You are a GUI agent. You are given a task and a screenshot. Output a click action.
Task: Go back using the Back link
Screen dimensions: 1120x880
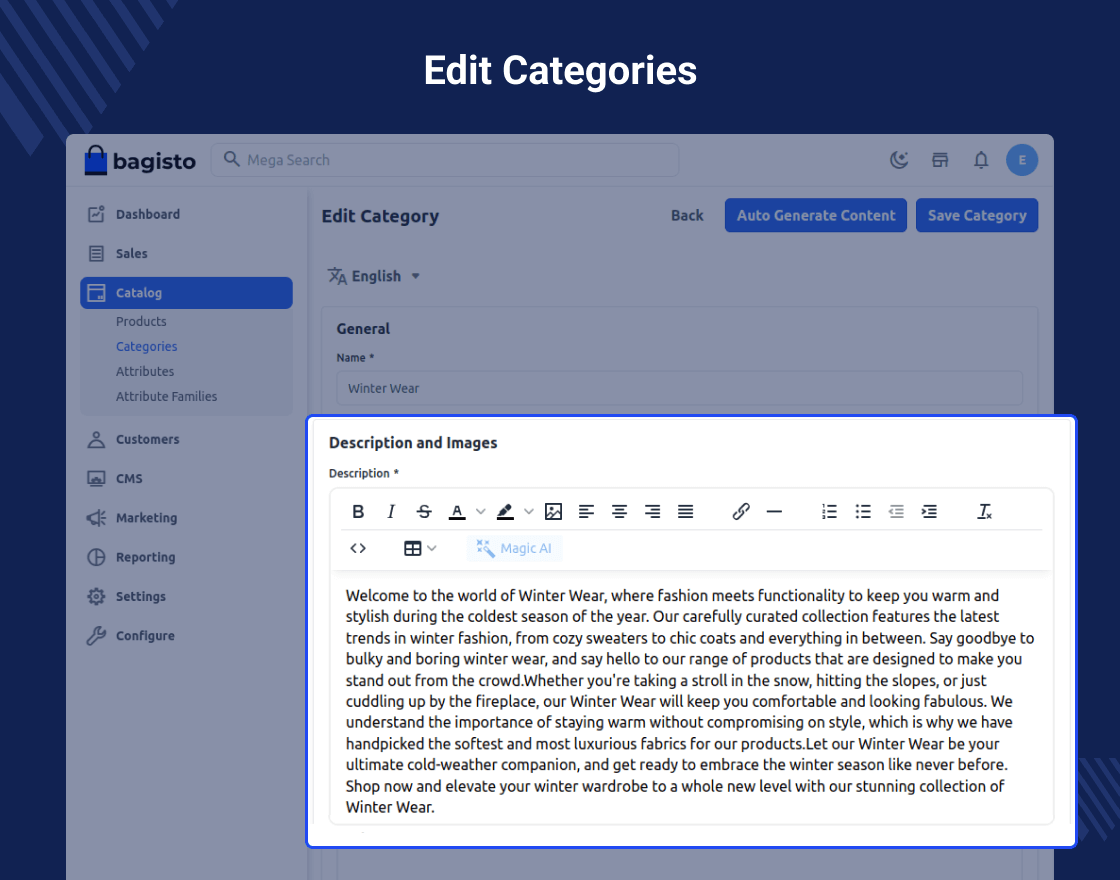point(687,216)
